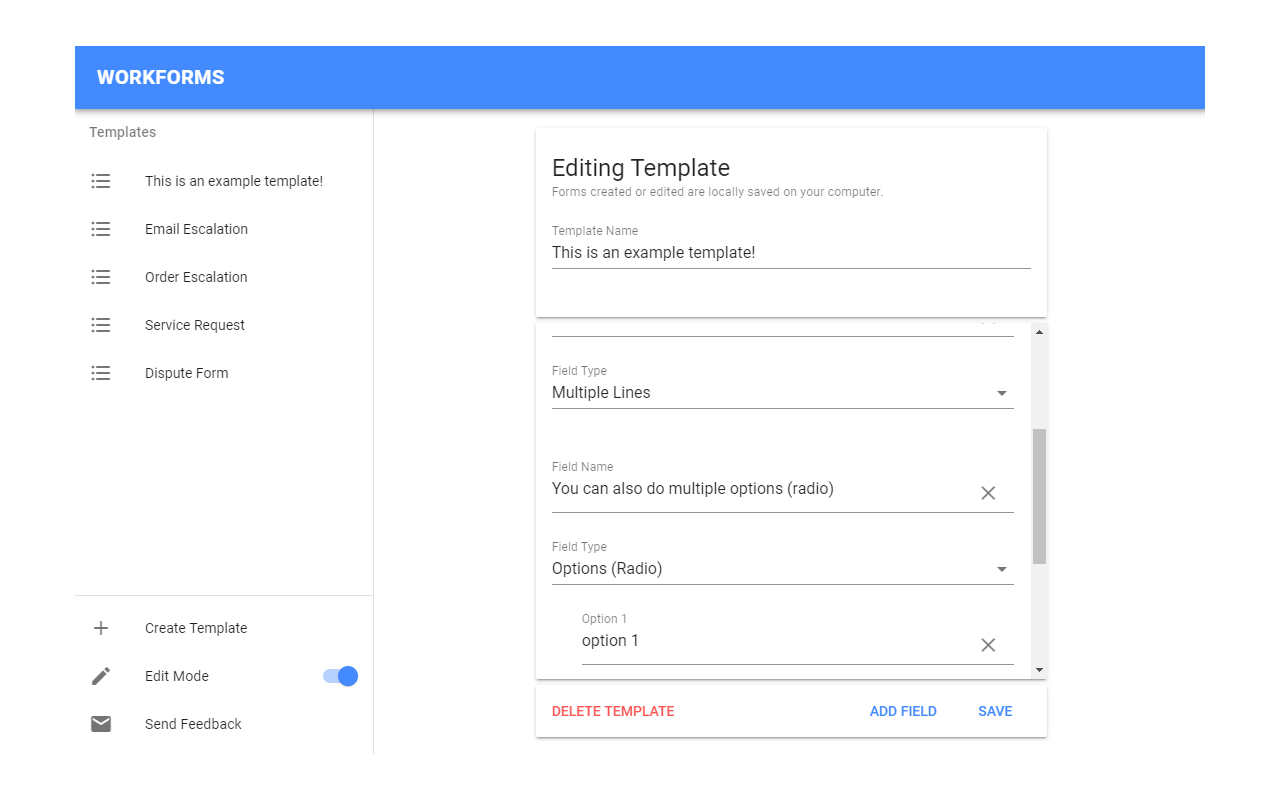The width and height of the screenshot is (1280, 800).
Task: Click the list icon beside 'This is an example template!'
Action: pyautogui.click(x=100, y=181)
